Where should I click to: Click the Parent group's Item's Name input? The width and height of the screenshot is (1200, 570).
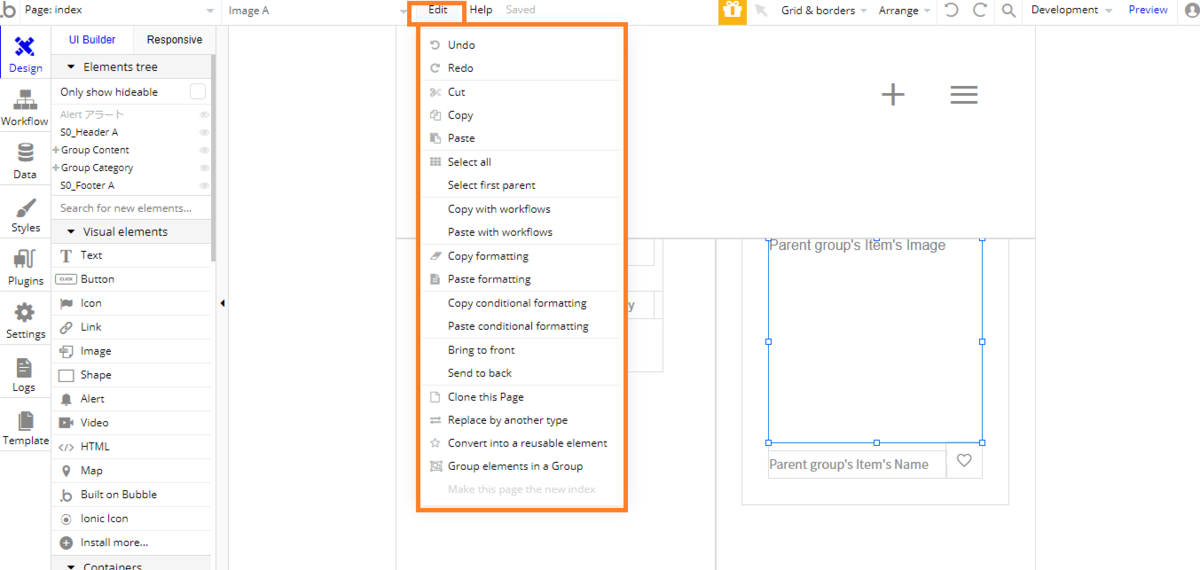(x=856, y=464)
